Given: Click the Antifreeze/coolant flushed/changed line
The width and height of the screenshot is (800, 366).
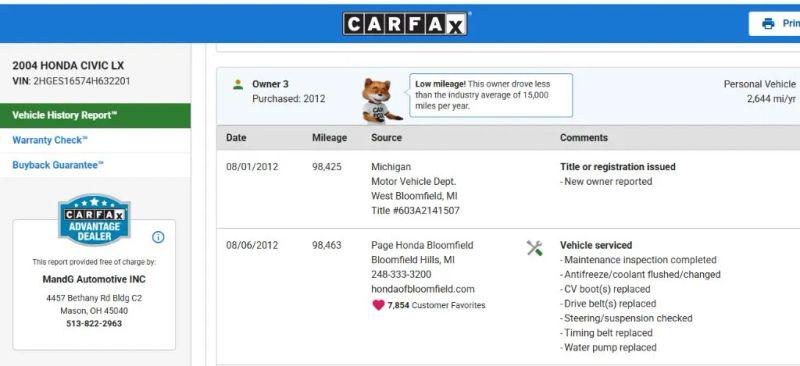Looking at the screenshot, I should [640, 275].
